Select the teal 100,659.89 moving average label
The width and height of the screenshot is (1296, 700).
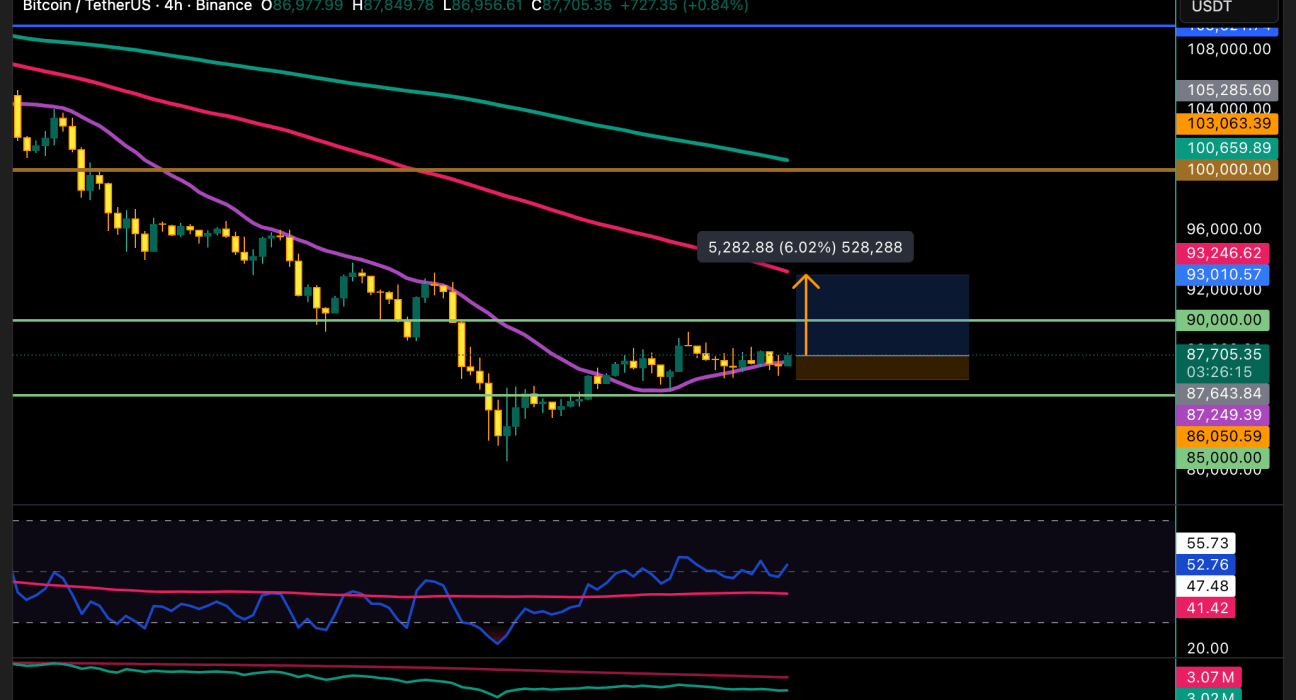click(x=1228, y=148)
